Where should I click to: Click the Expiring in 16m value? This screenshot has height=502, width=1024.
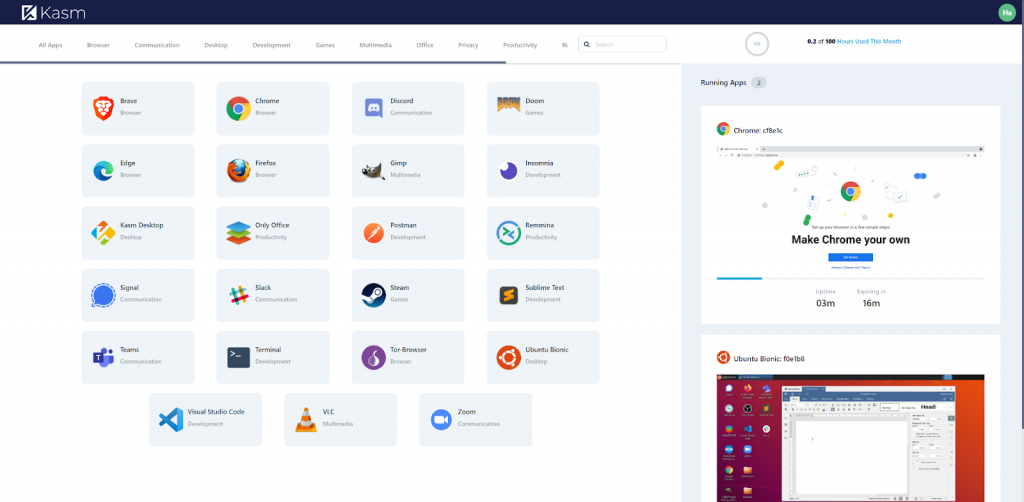tap(871, 303)
